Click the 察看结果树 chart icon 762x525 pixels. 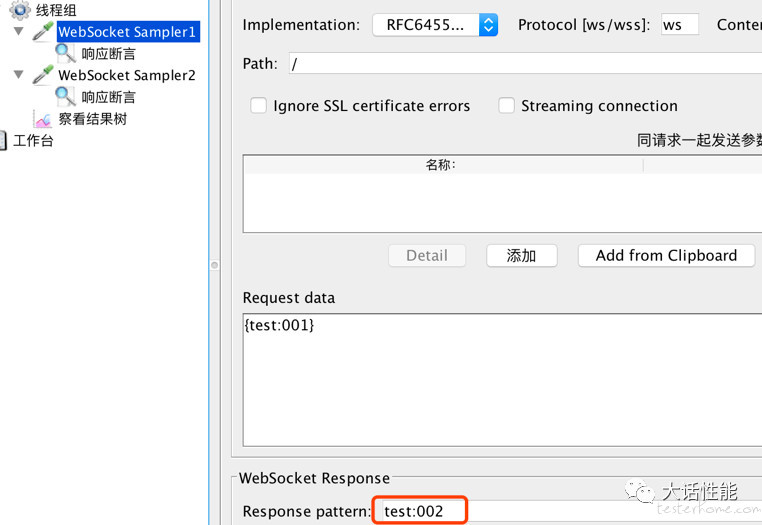[x=43, y=119]
